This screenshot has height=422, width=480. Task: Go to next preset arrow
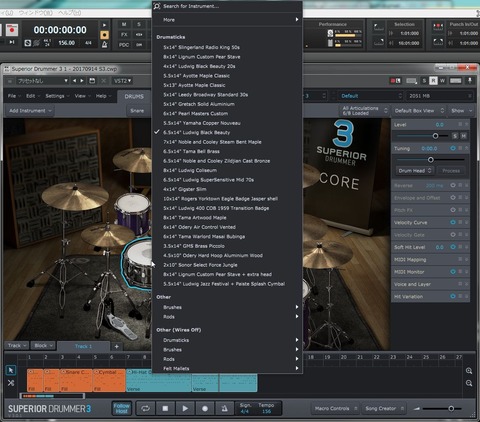click(82, 81)
